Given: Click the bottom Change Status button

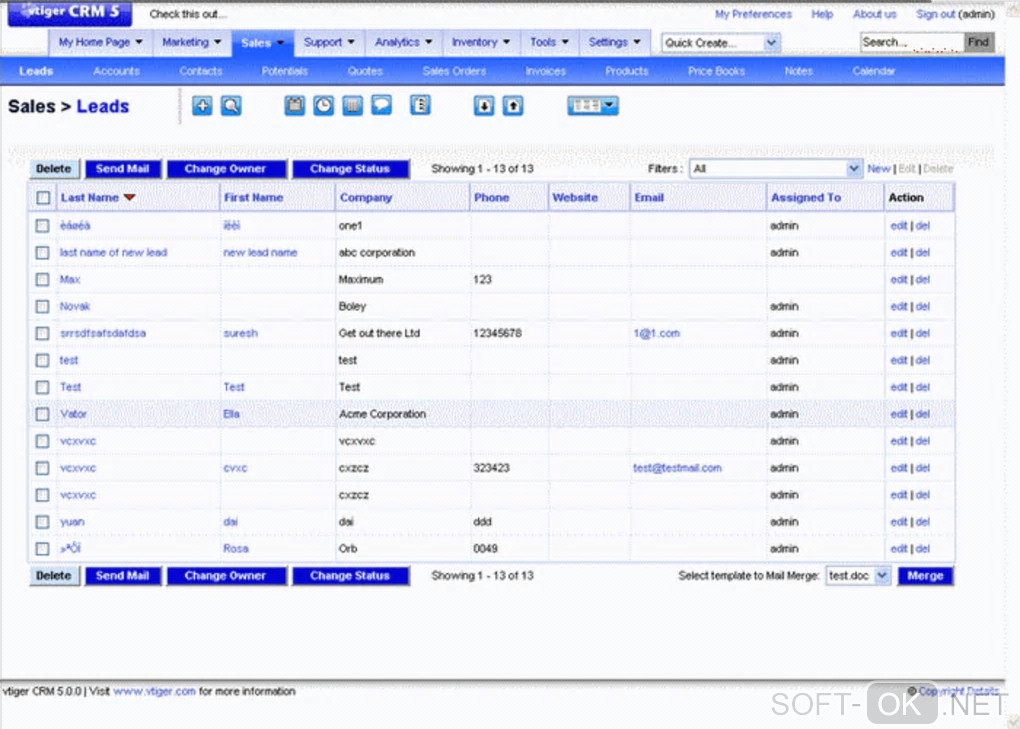Looking at the screenshot, I should (350, 576).
